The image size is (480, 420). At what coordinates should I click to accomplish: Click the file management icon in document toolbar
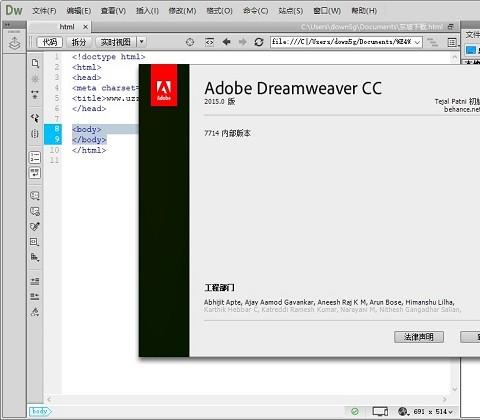pos(433,42)
